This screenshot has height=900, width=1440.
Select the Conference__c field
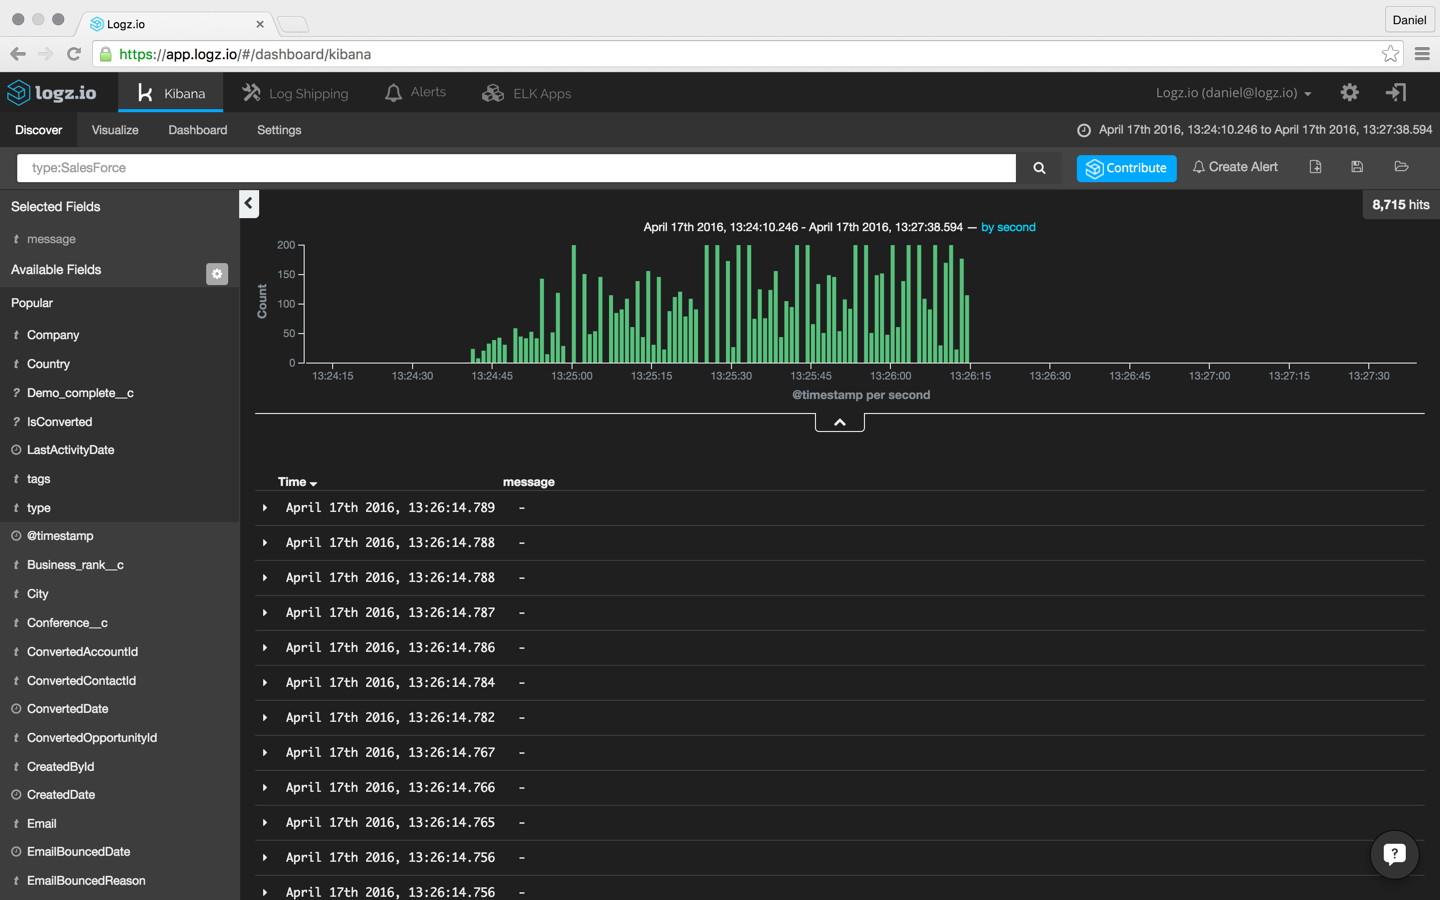pos(67,623)
